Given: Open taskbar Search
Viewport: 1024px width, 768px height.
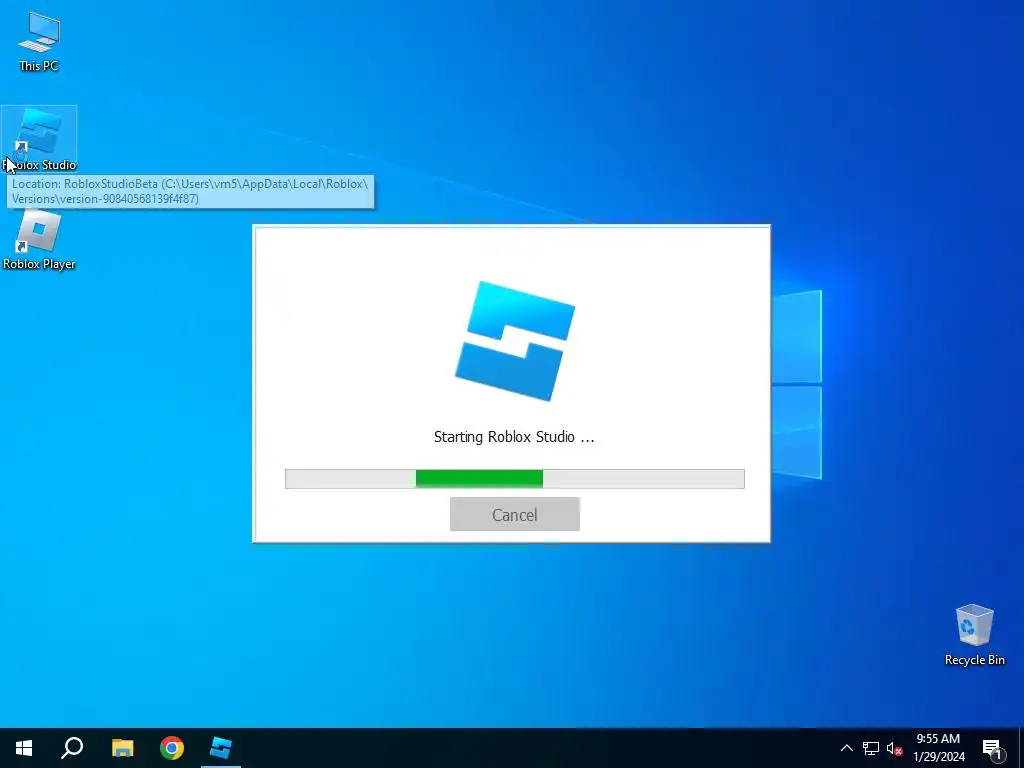Looking at the screenshot, I should (x=72, y=748).
